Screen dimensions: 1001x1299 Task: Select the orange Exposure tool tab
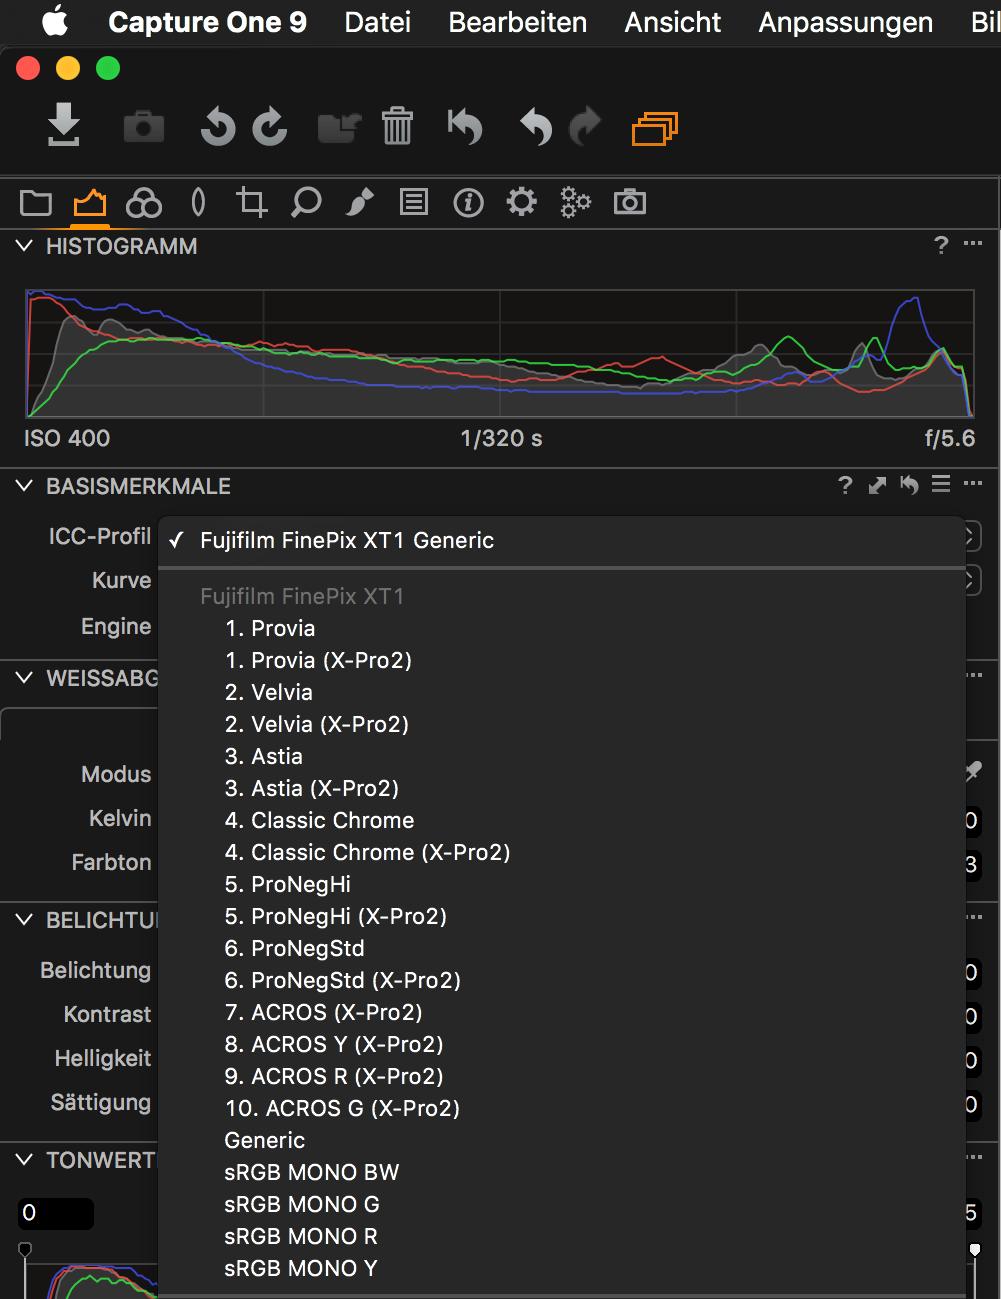(x=90, y=203)
